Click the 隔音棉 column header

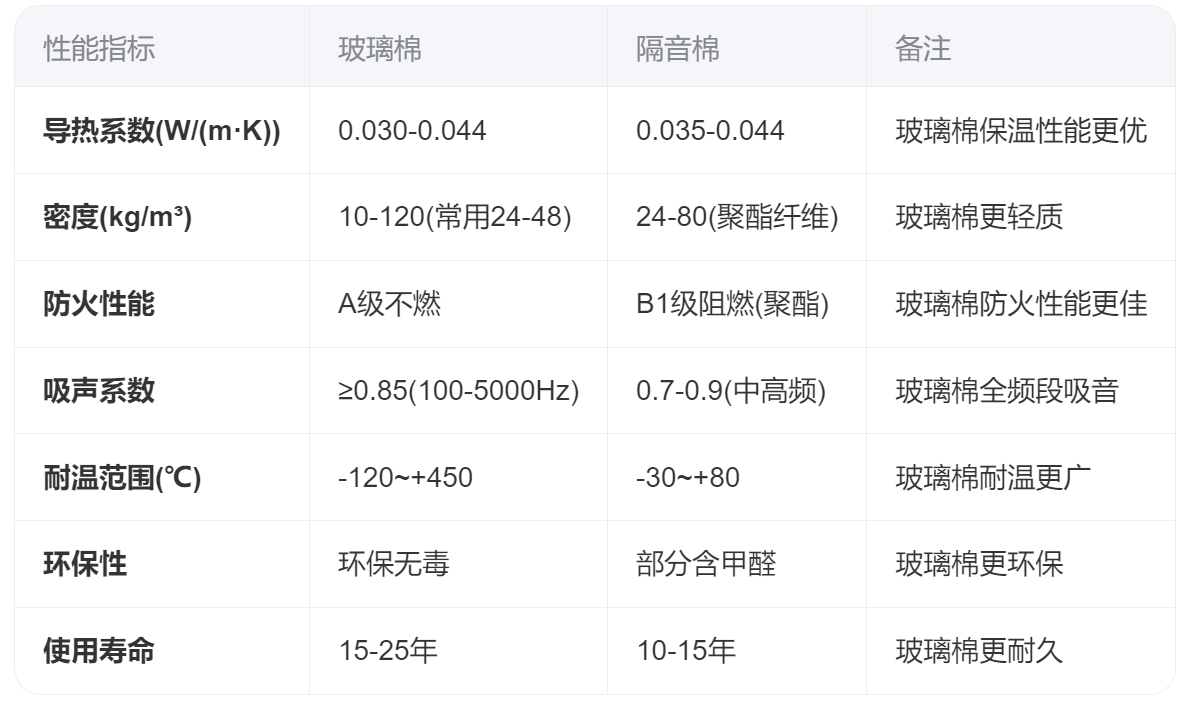(x=677, y=49)
